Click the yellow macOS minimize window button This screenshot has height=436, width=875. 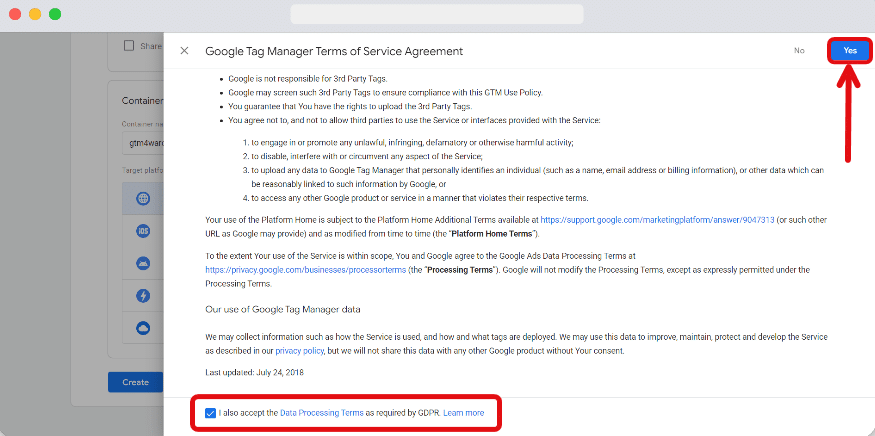click(x=35, y=14)
